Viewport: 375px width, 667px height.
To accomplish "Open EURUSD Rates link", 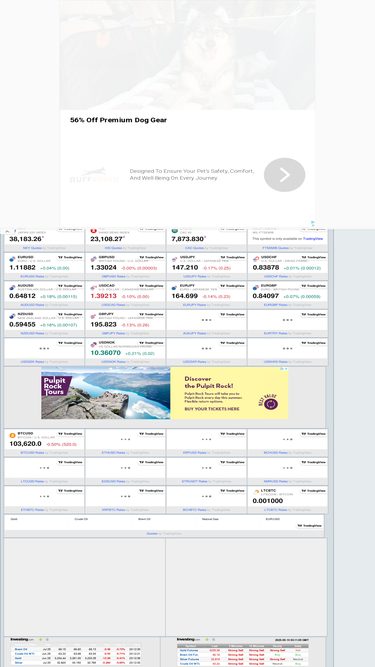I will (32, 276).
